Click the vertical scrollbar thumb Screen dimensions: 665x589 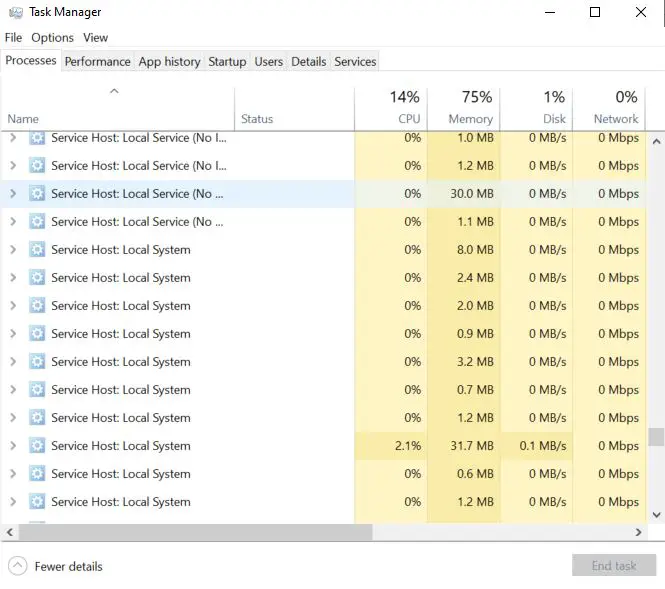click(x=657, y=437)
